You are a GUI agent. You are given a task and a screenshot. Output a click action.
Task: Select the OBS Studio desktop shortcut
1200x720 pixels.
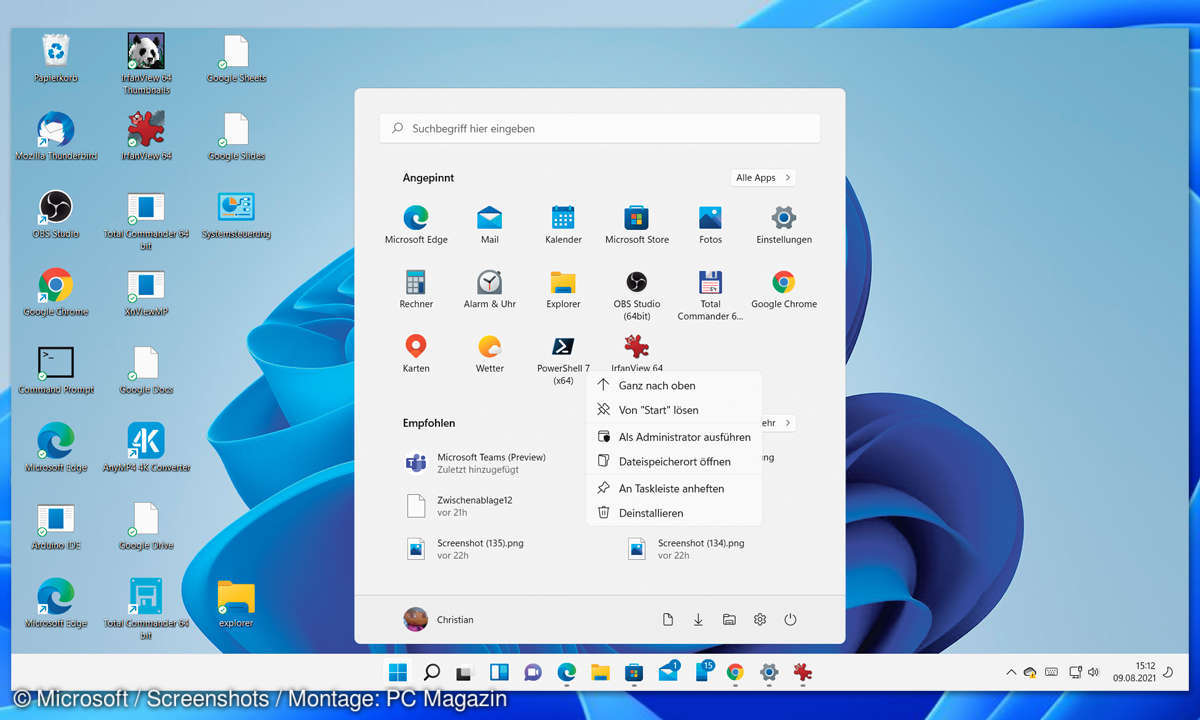click(56, 215)
